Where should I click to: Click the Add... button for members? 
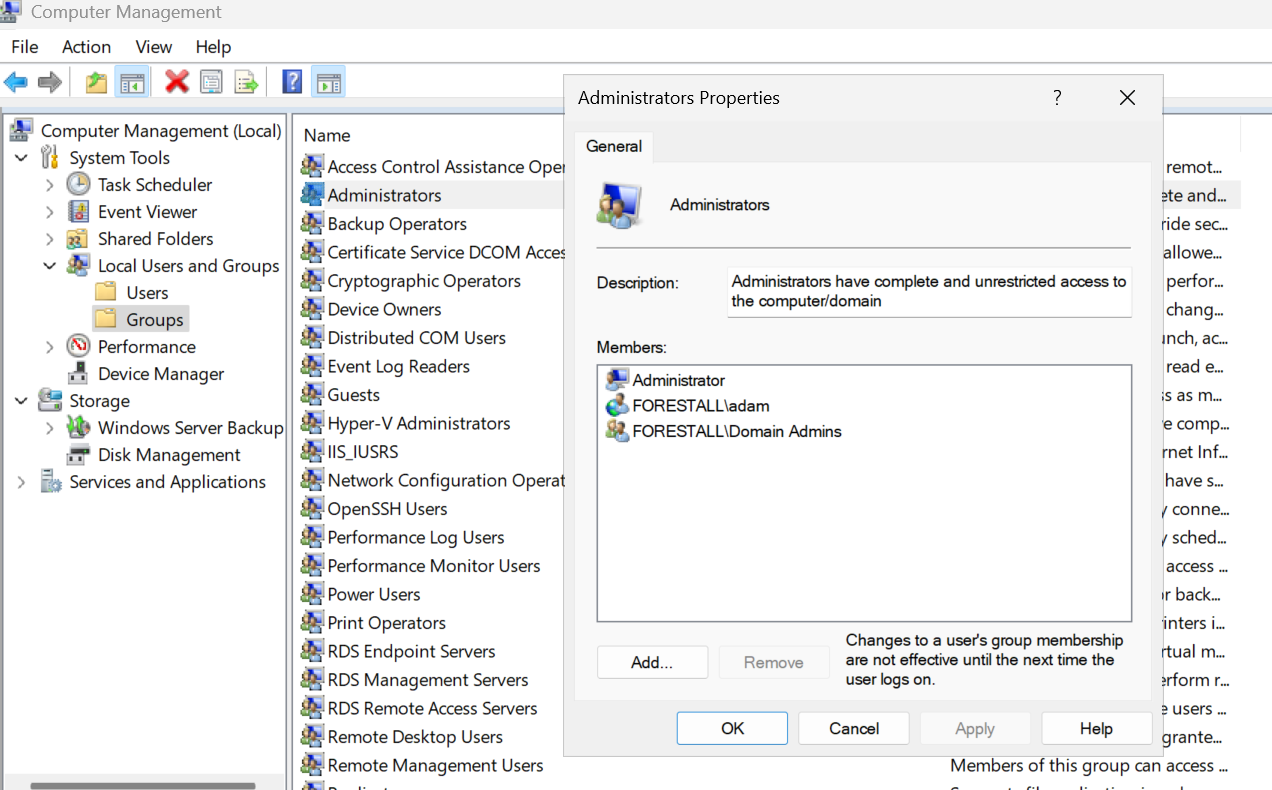pyautogui.click(x=652, y=662)
